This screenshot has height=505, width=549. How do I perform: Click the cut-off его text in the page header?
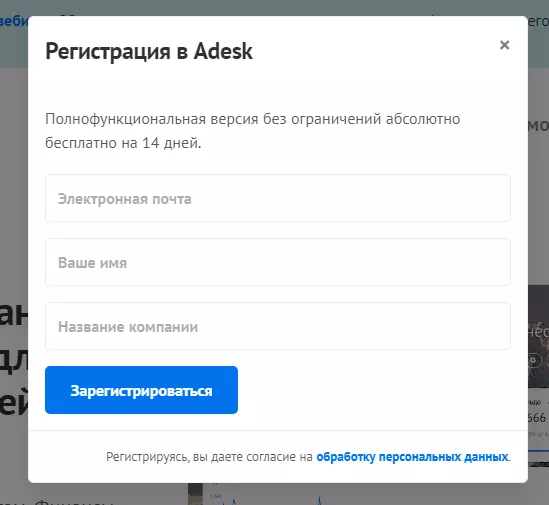pyautogui.click(x=538, y=21)
